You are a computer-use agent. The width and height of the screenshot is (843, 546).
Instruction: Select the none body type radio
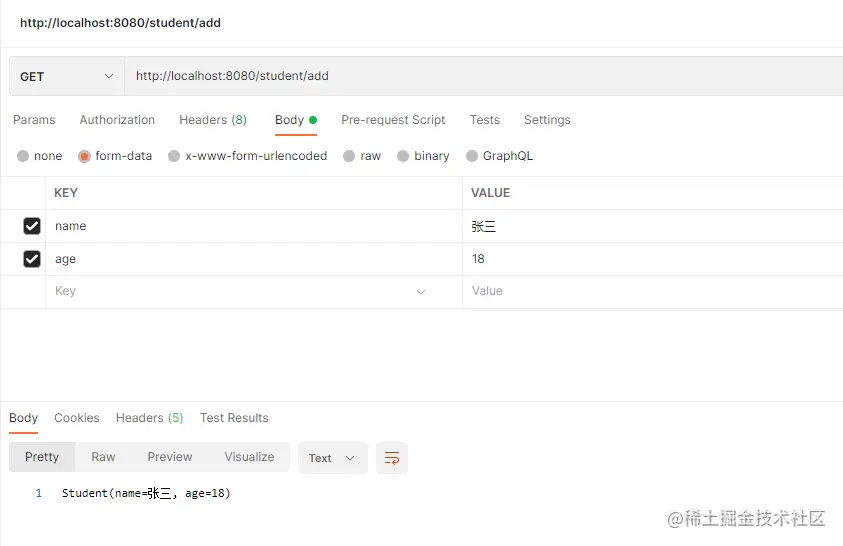coord(23,156)
